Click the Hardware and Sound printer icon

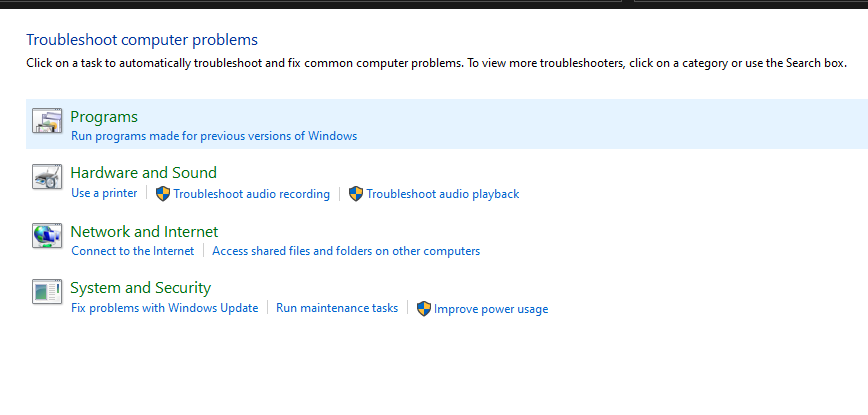pos(47,178)
